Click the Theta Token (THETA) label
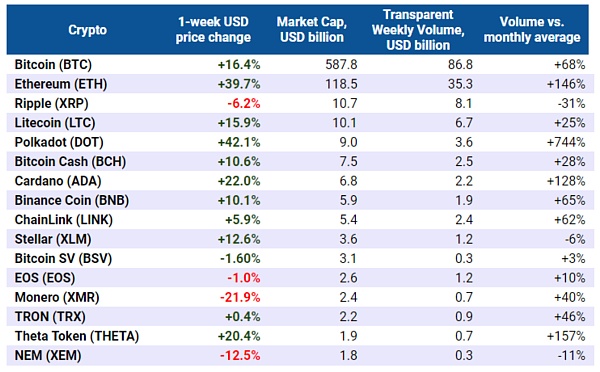This screenshot has height=372, width=600. coord(77,336)
